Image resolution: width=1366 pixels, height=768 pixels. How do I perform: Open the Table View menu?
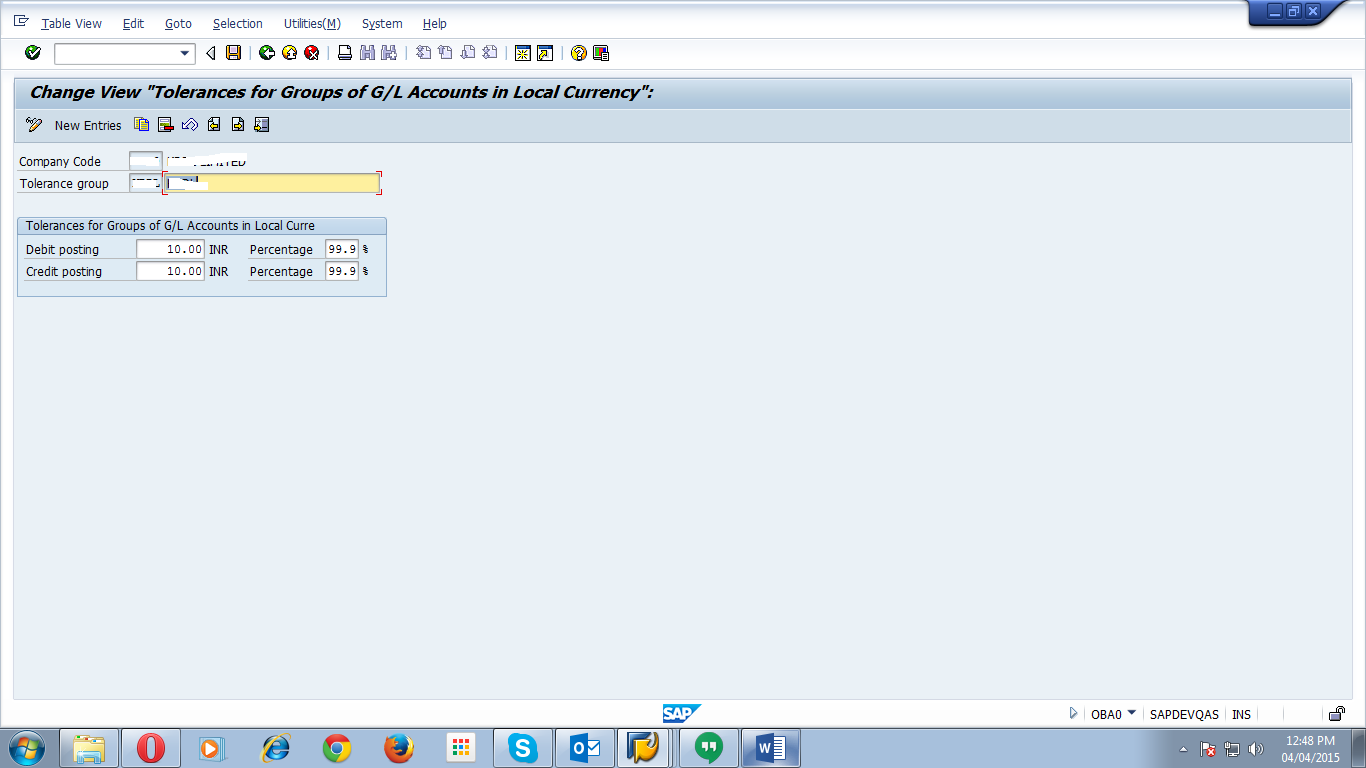[71, 23]
